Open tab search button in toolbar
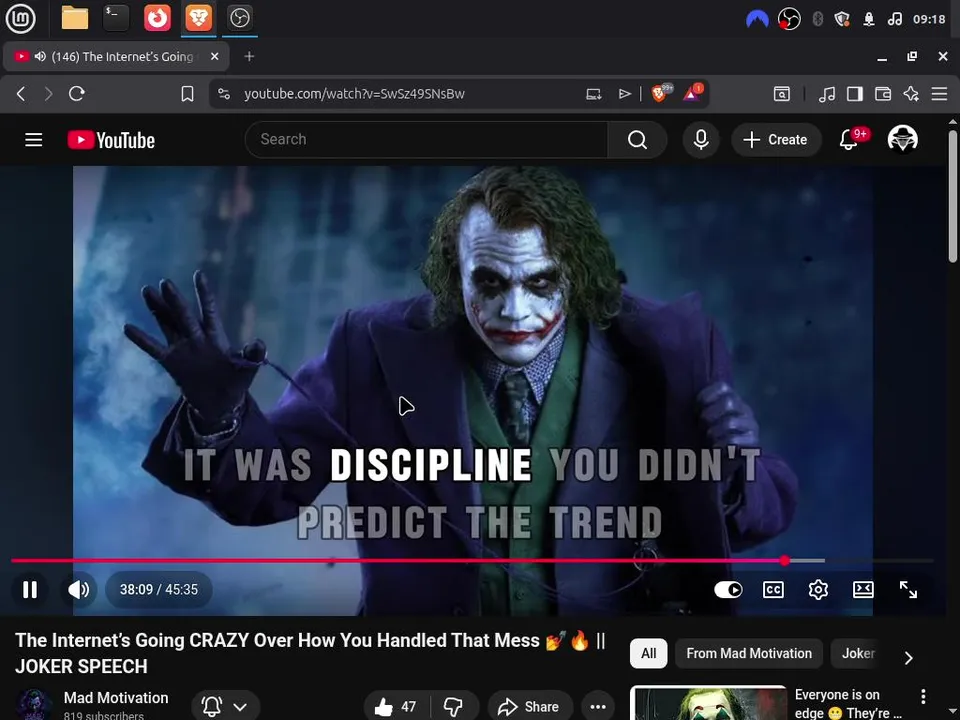The image size is (960, 720). click(x=782, y=94)
